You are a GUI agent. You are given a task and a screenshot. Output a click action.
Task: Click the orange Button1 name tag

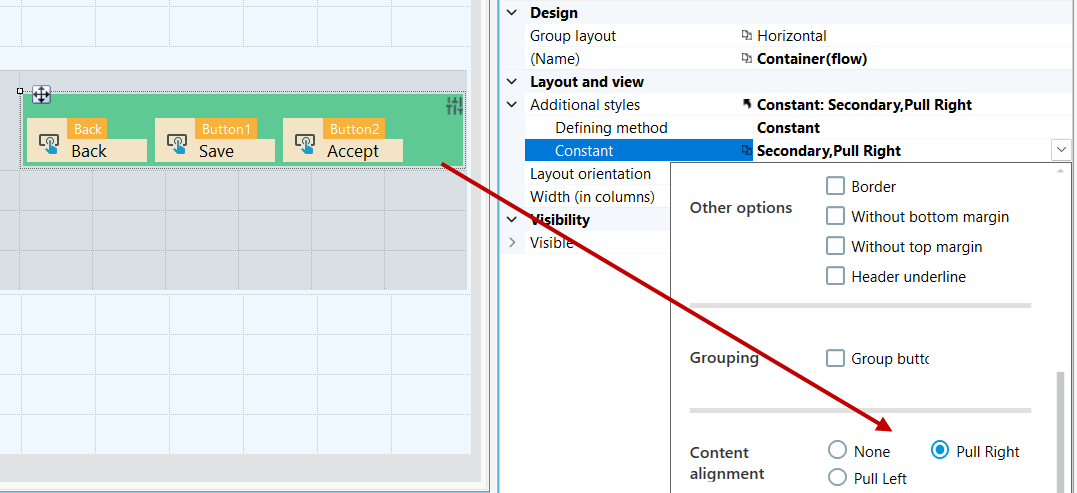click(227, 129)
